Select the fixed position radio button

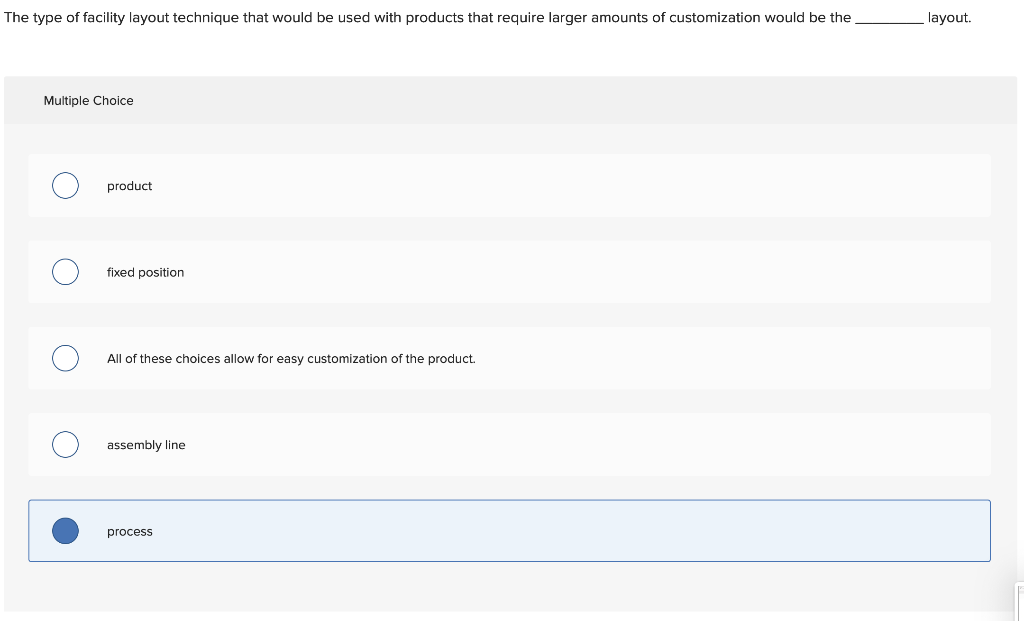[x=65, y=271]
